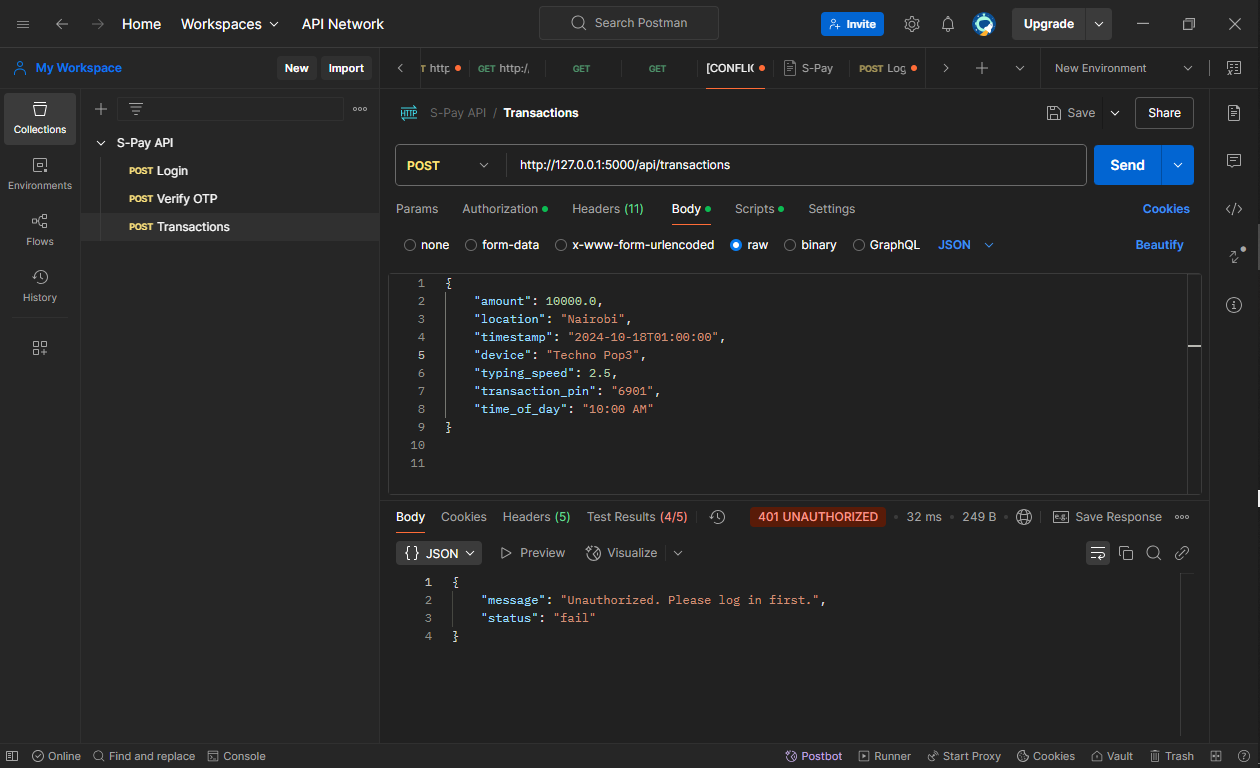
Task: Open the Console in status bar
Action: pyautogui.click(x=236, y=756)
